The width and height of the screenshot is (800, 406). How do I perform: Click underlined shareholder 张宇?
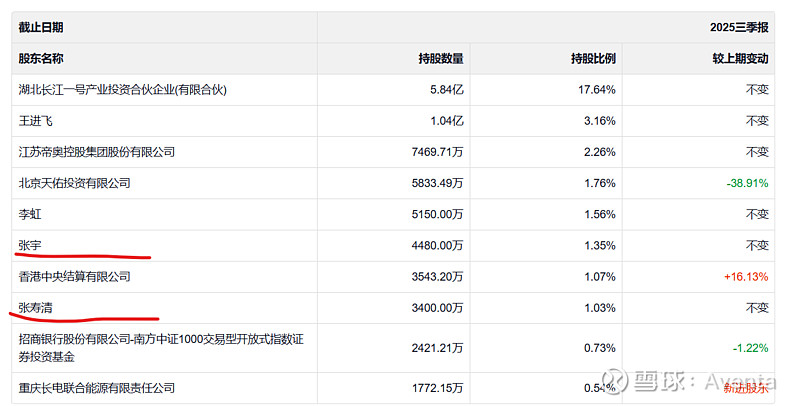pyautogui.click(x=30, y=245)
